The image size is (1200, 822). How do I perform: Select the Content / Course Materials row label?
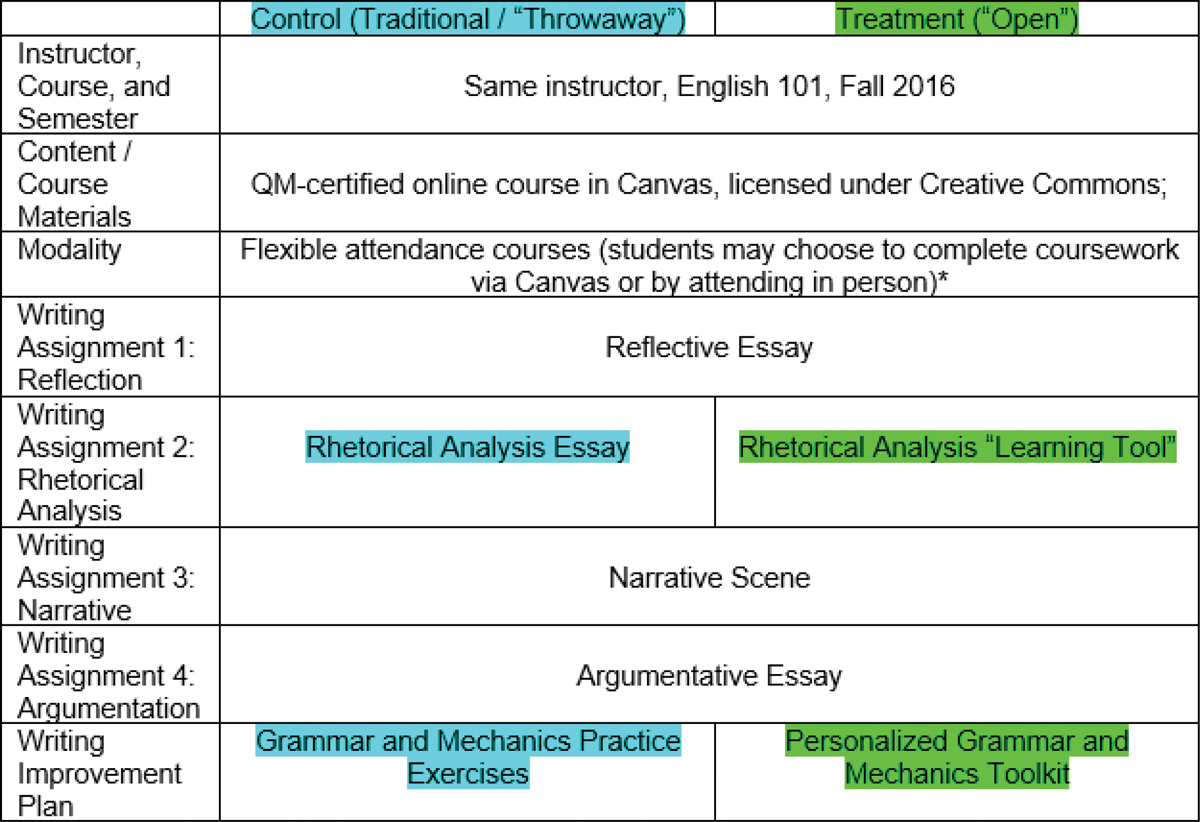pyautogui.click(x=77, y=185)
